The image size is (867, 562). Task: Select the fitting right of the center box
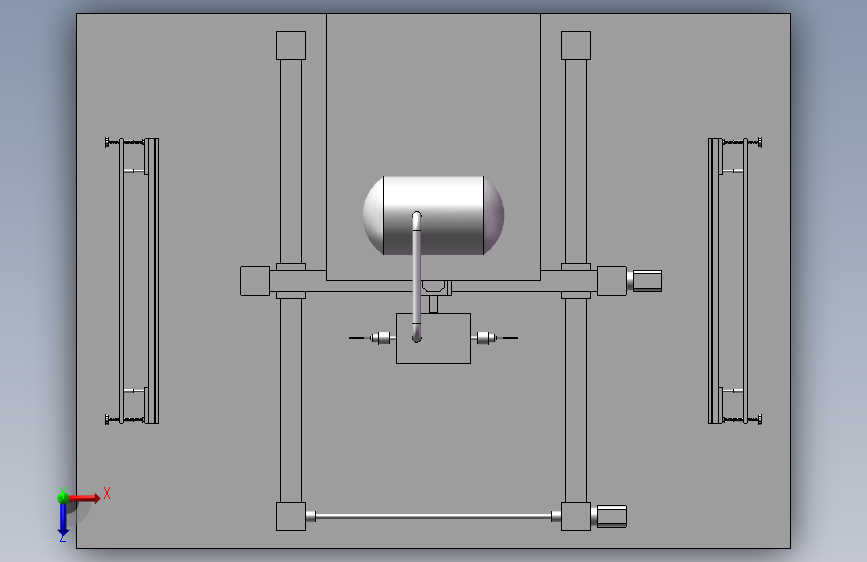point(494,337)
